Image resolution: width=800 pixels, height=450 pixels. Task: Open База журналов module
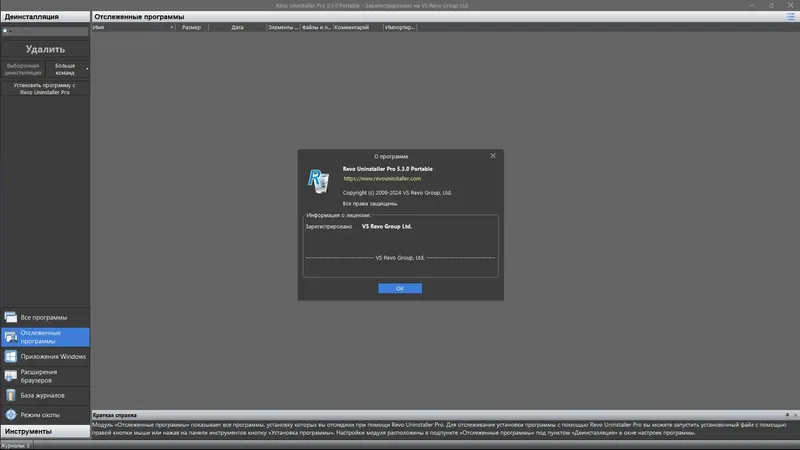(x=45, y=395)
